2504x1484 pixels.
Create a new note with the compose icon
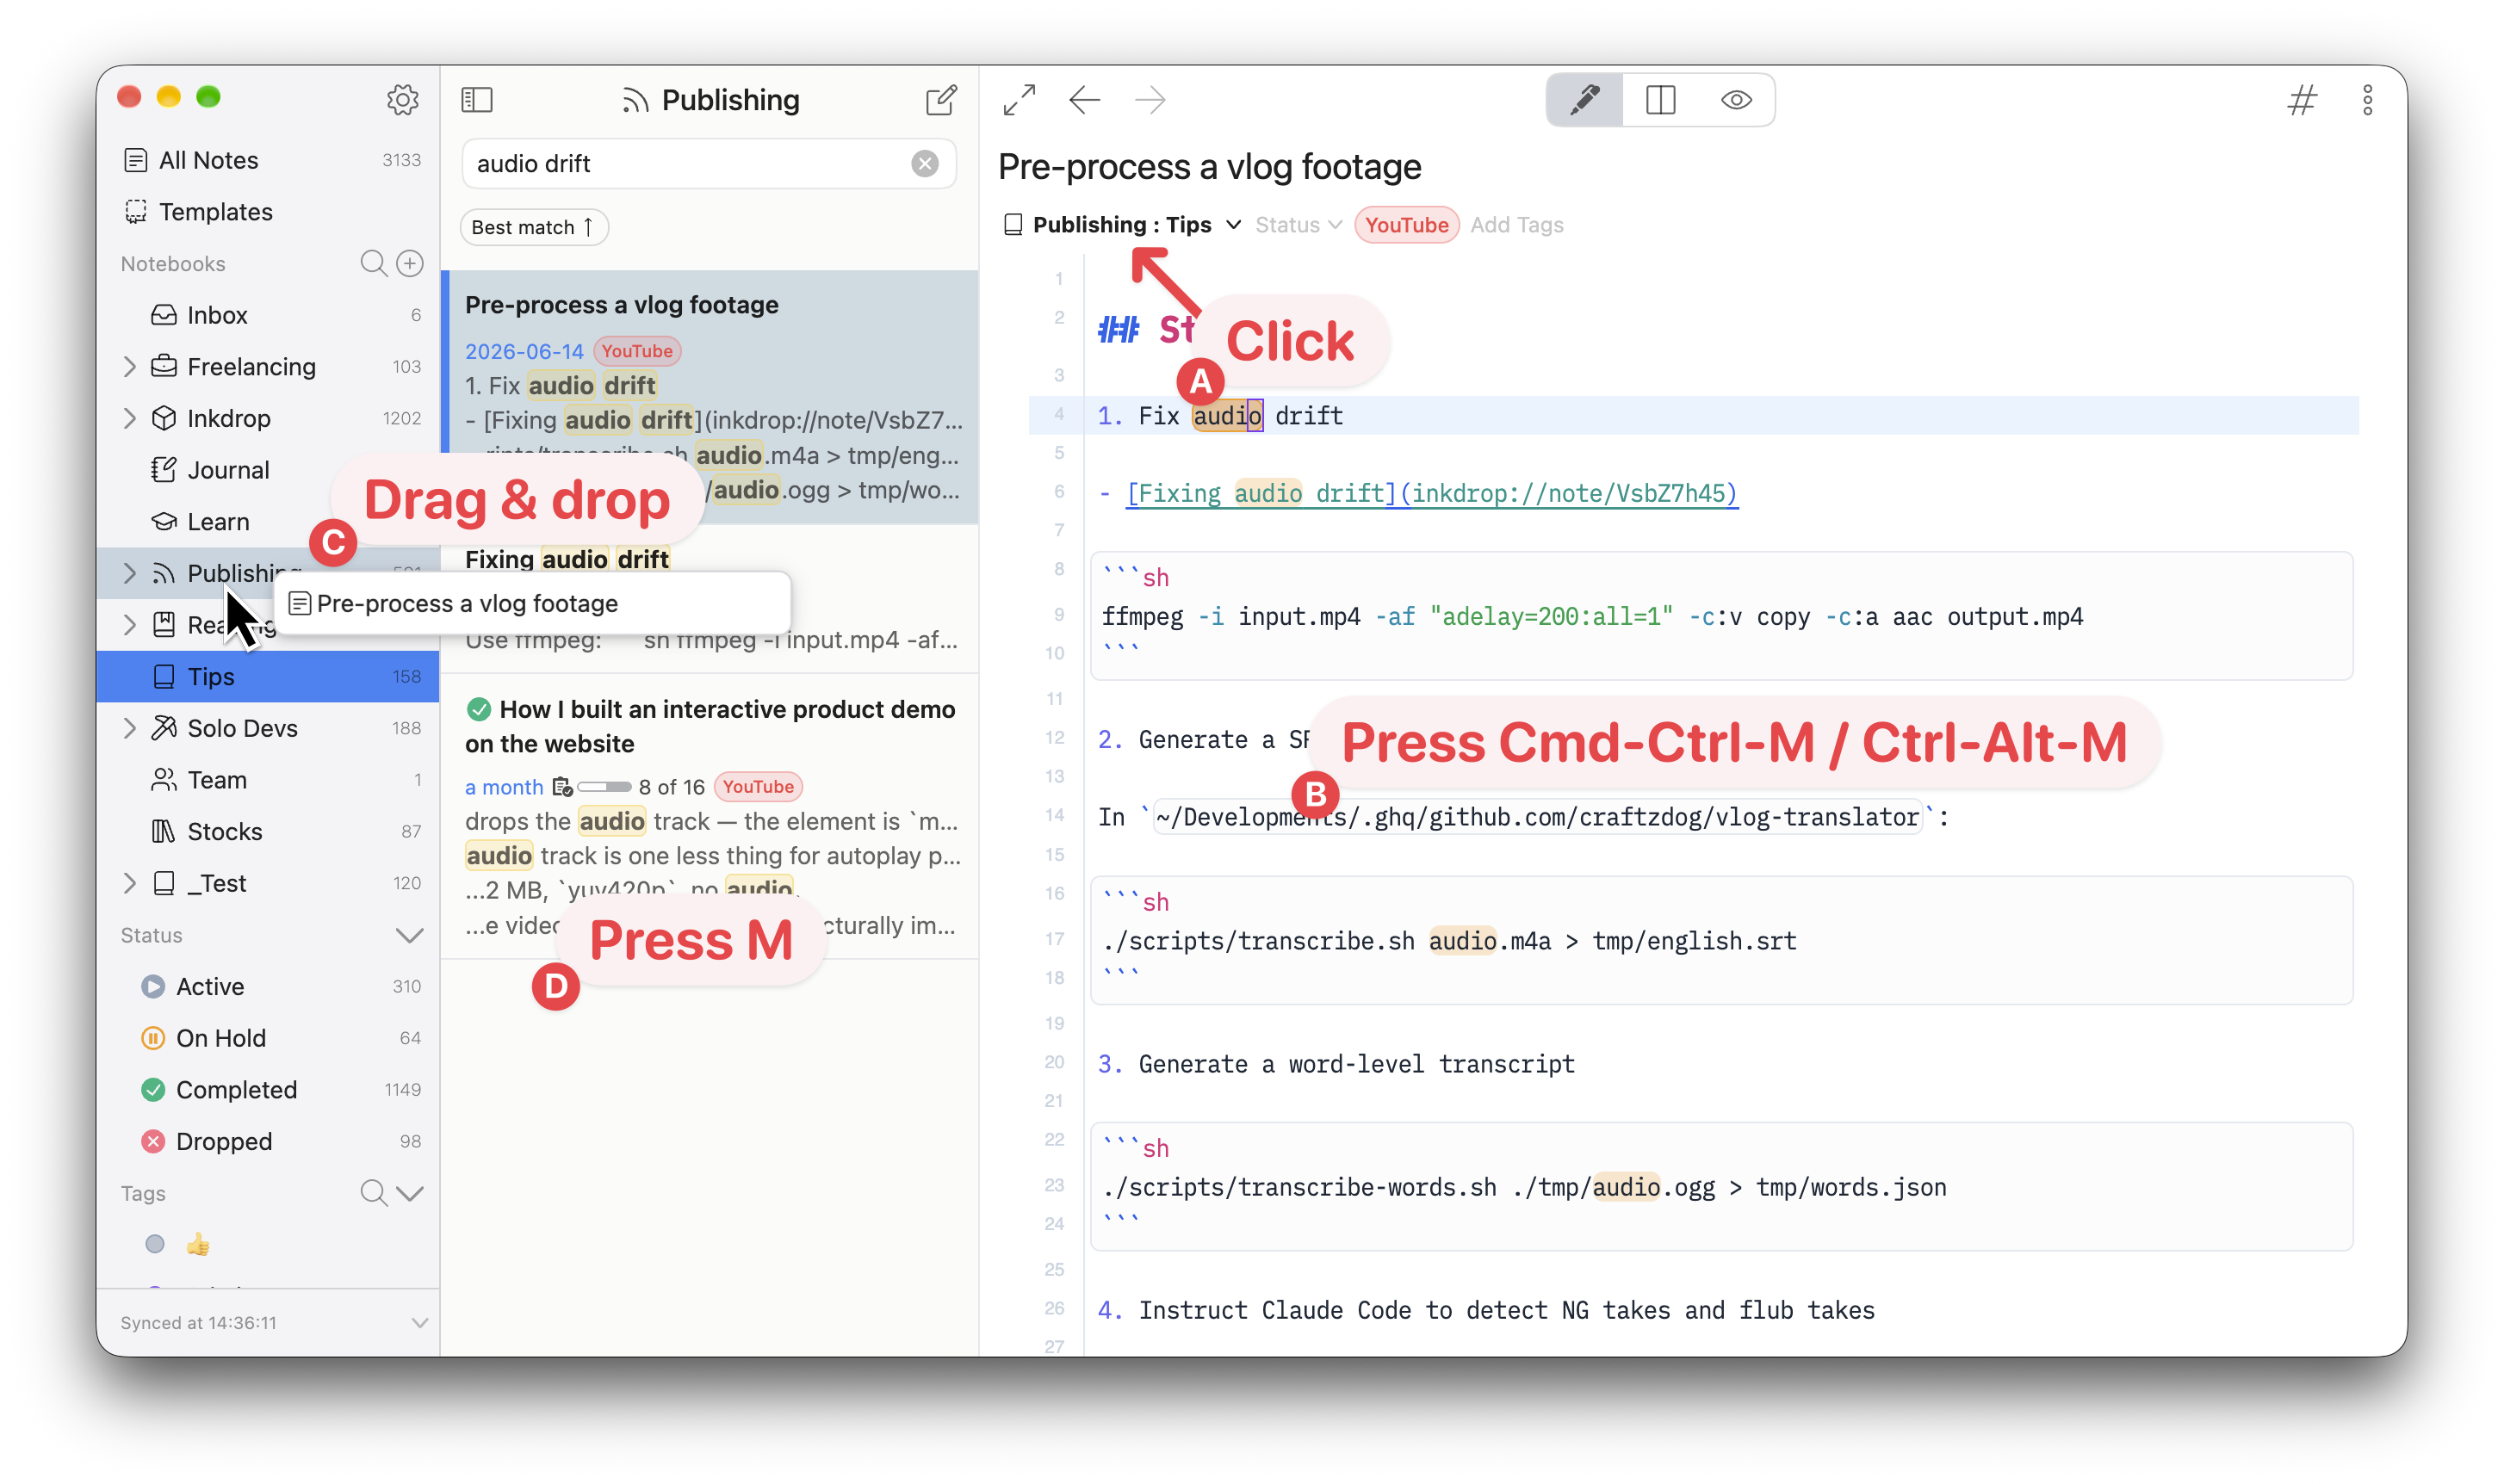(x=941, y=99)
